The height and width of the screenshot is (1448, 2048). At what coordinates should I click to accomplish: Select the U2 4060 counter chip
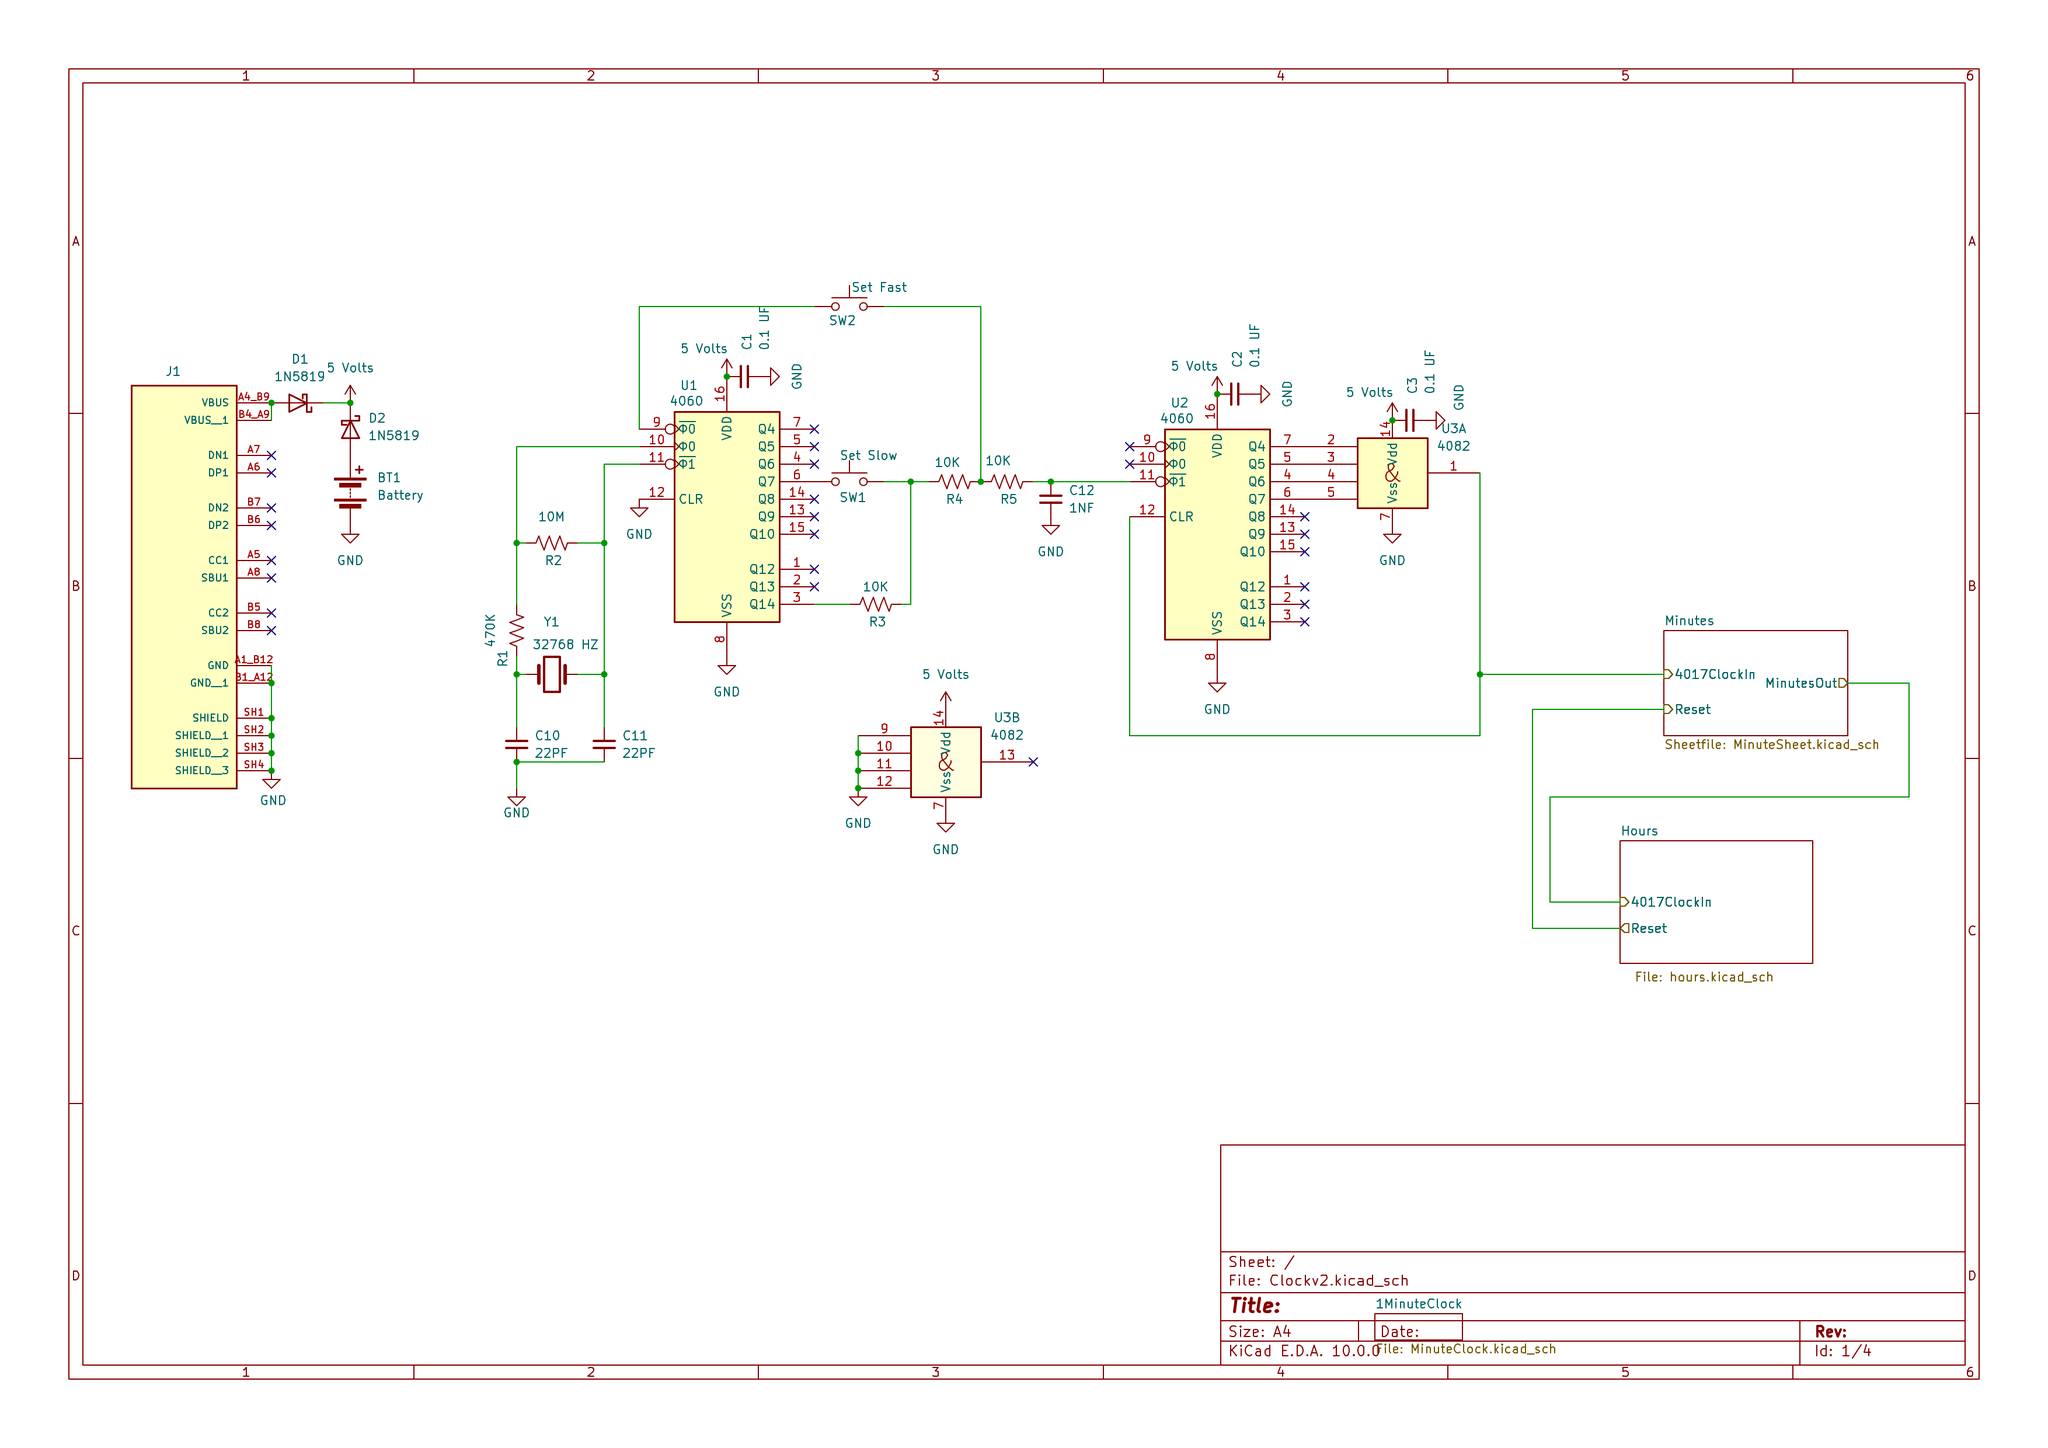(x=1217, y=535)
